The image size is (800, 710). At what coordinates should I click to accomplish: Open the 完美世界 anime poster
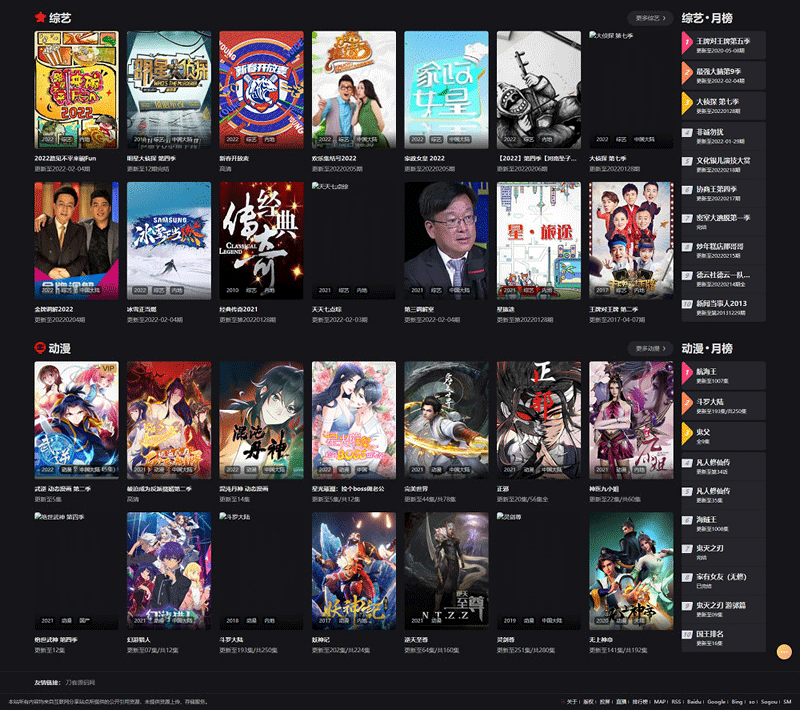(x=446, y=420)
